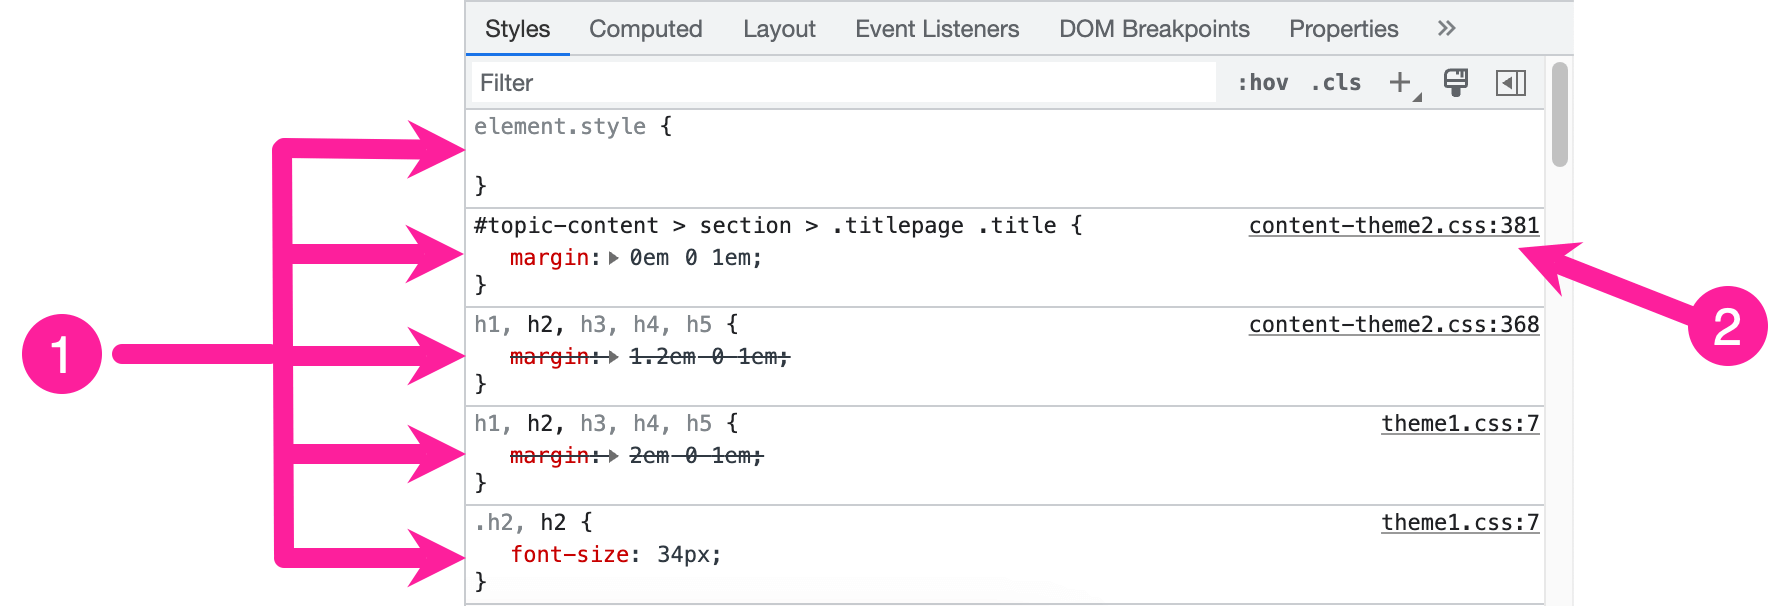Open theme1.css:7 link for the margin rule

pyautogui.click(x=1460, y=424)
